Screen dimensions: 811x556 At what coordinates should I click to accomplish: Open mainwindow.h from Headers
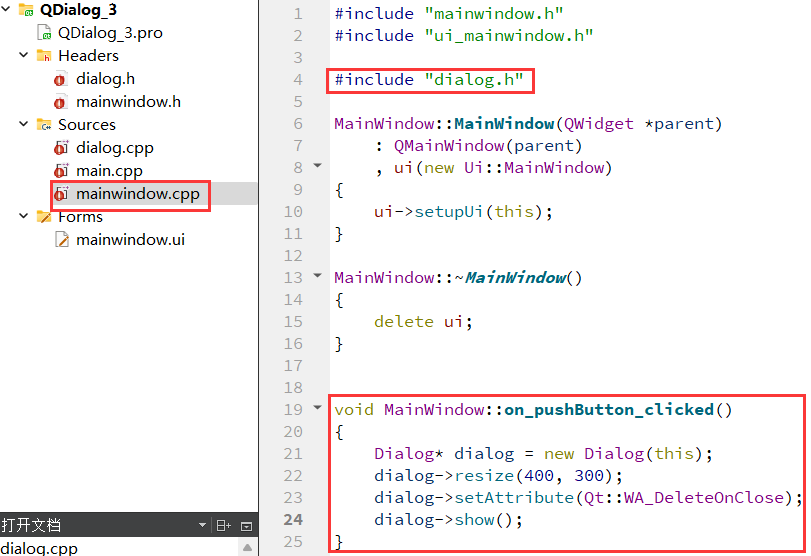pos(129,102)
